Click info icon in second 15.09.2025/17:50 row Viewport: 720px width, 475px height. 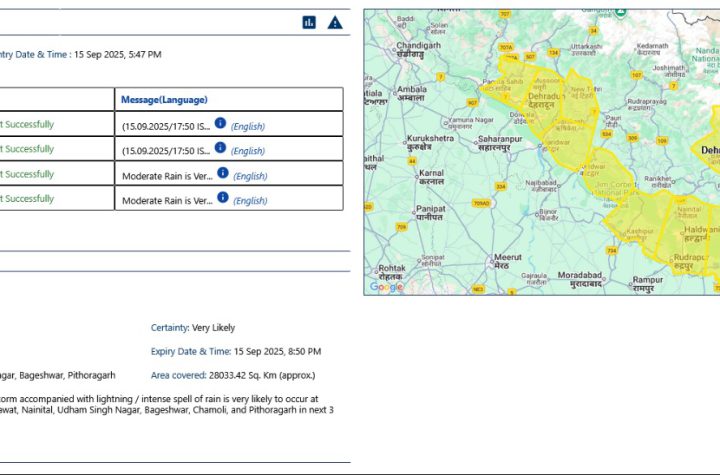tap(220, 147)
